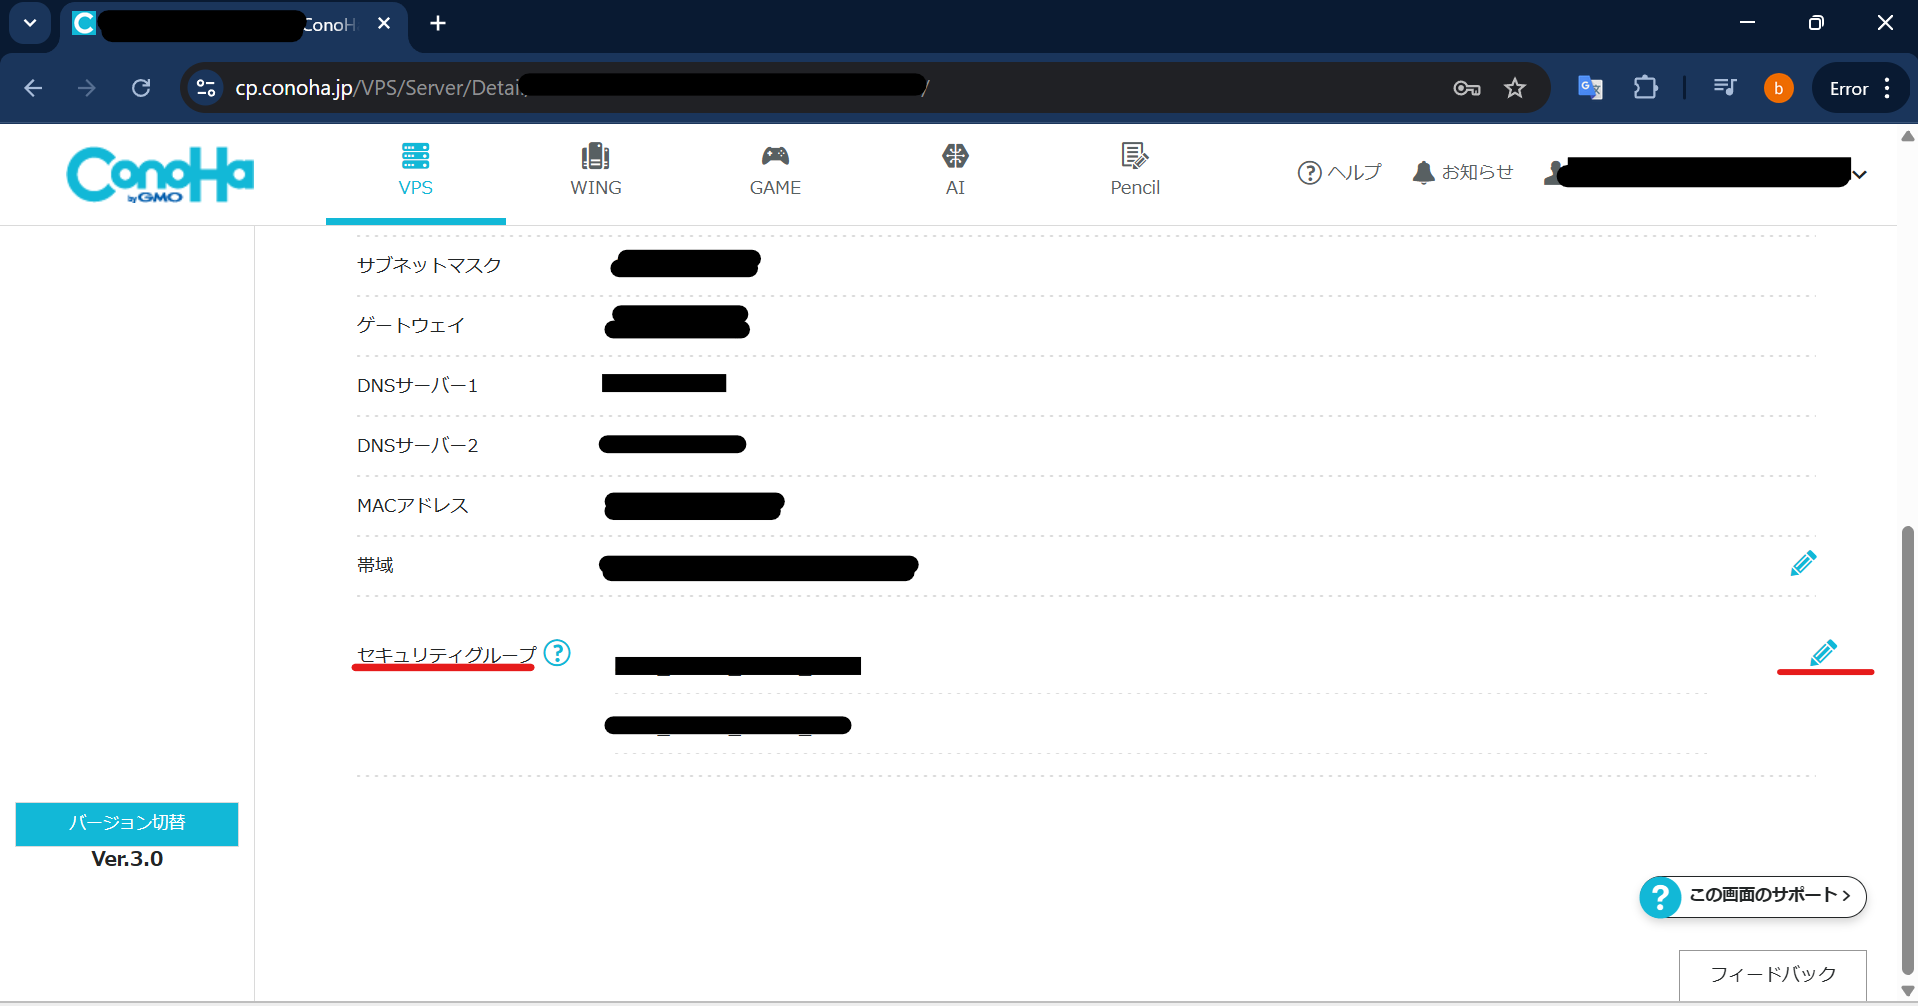The width and height of the screenshot is (1918, 1006).
Task: Click the media control playlist icon
Action: pyautogui.click(x=1725, y=88)
